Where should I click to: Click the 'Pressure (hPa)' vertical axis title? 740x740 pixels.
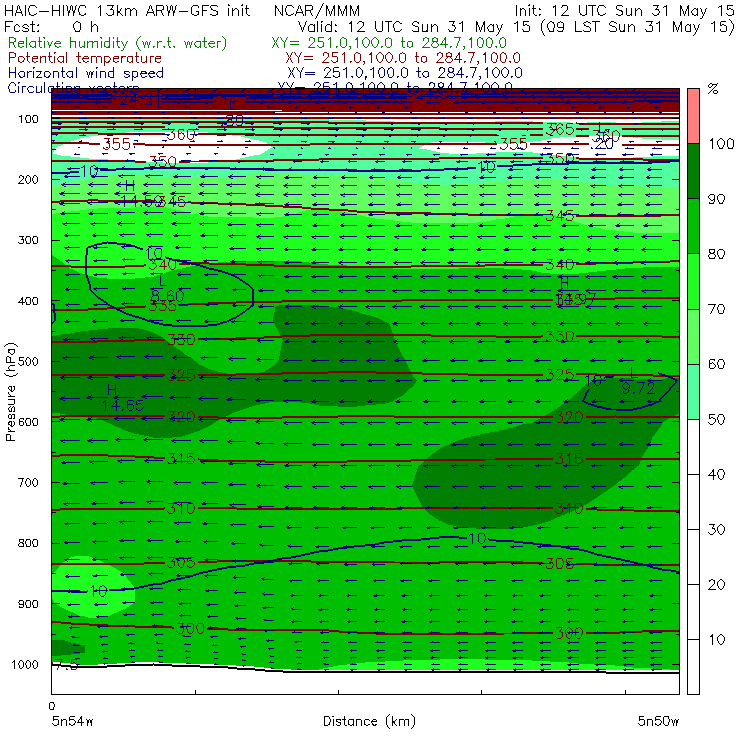(11, 392)
